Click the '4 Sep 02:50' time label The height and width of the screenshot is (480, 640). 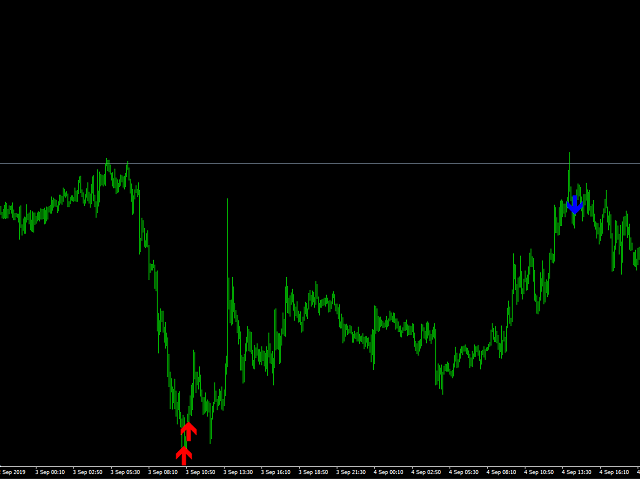click(426, 472)
